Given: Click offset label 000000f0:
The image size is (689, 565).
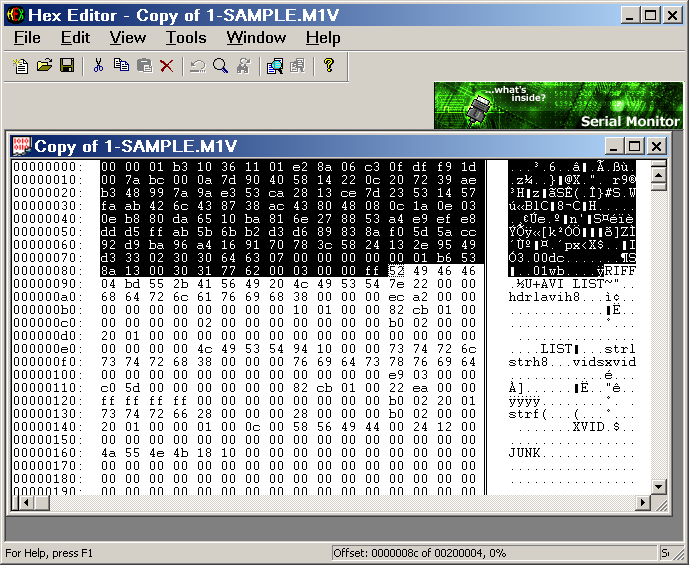Looking at the screenshot, I should (47, 362).
